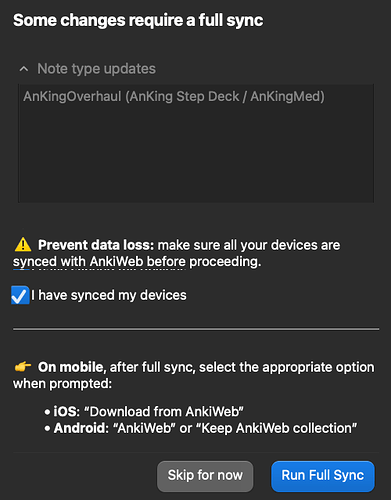Screen dimensions: 391x500
Task: Start sync with Run Full Sync button
Action: (323, 476)
